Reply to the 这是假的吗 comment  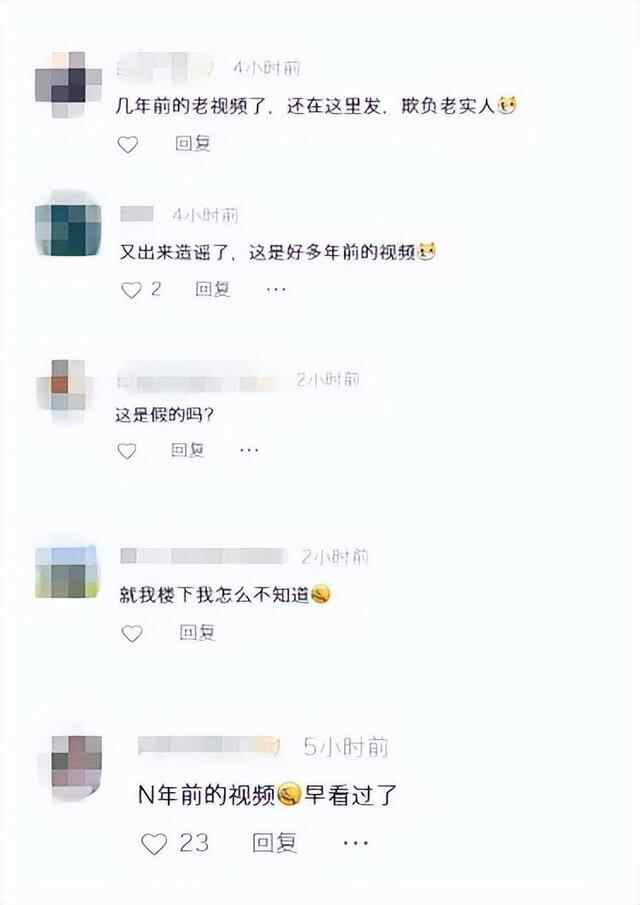coord(188,450)
